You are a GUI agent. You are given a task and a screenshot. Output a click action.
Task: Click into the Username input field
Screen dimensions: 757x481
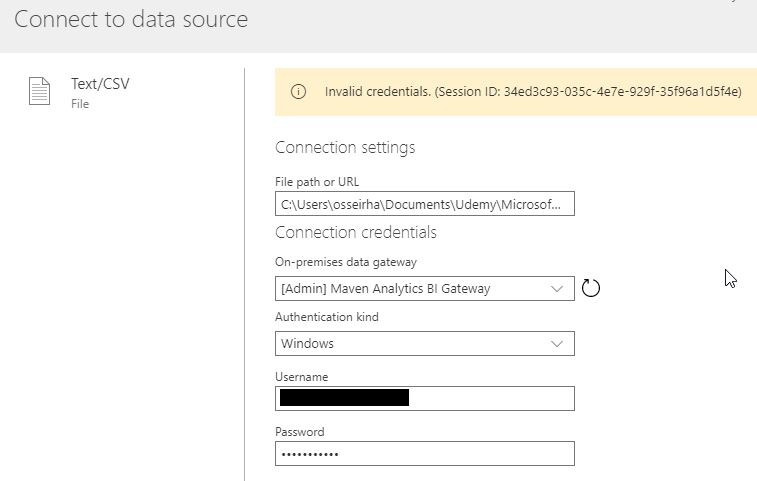425,398
